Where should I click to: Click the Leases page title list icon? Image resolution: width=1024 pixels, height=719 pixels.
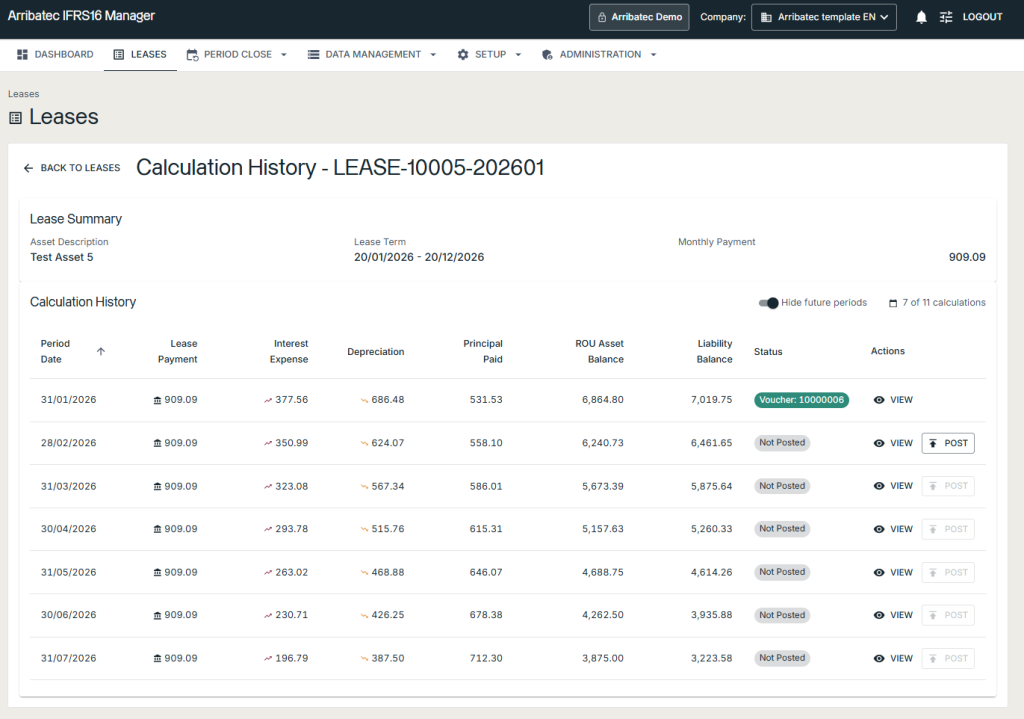tap(15, 118)
